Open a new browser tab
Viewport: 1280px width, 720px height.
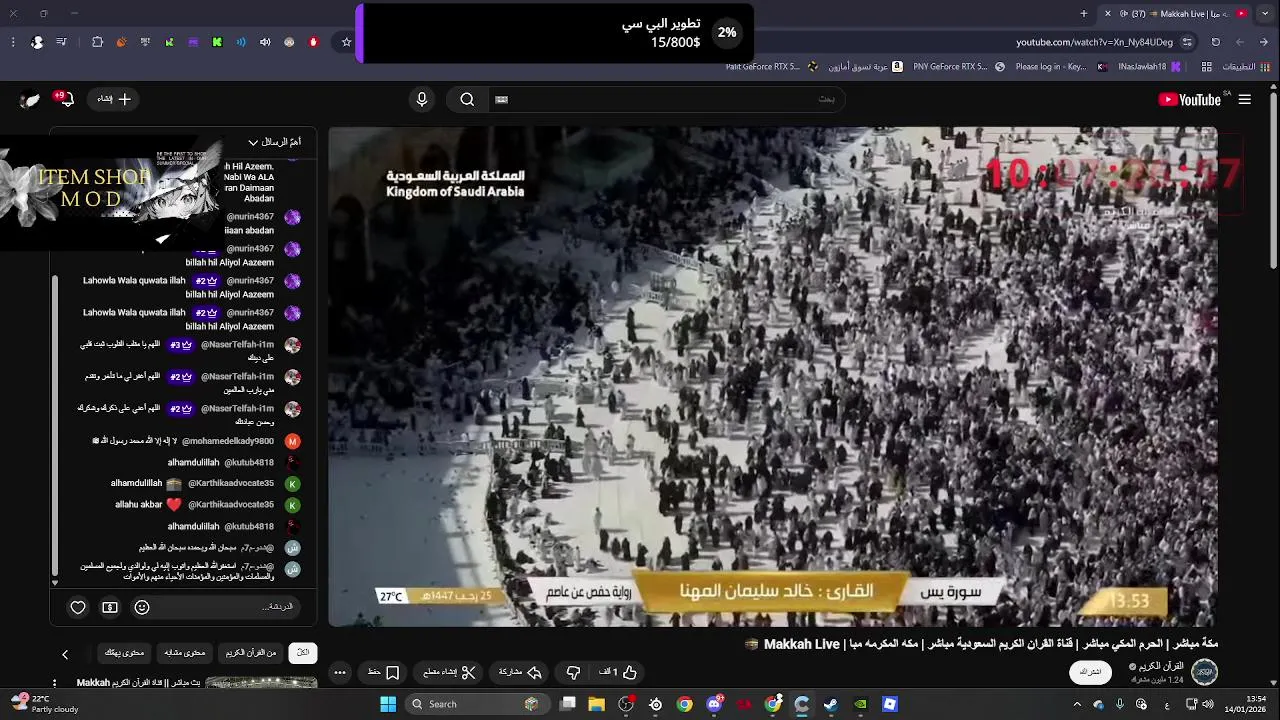point(1084,14)
